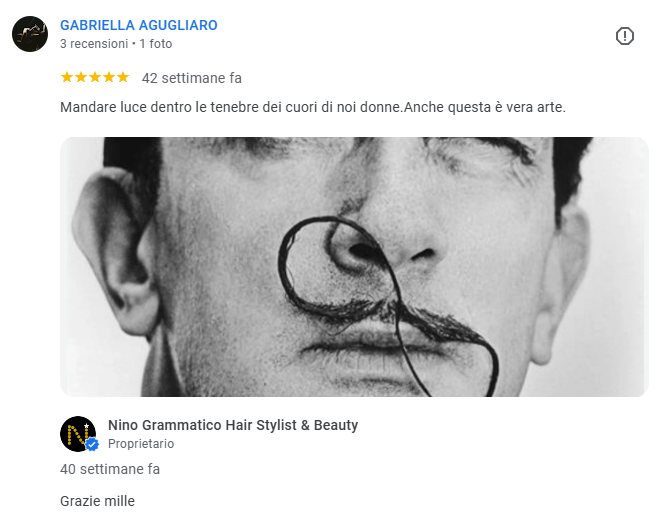Click the '42 settimane fa' review timestamp
Viewport: 668px width, 517px height.
(192, 78)
